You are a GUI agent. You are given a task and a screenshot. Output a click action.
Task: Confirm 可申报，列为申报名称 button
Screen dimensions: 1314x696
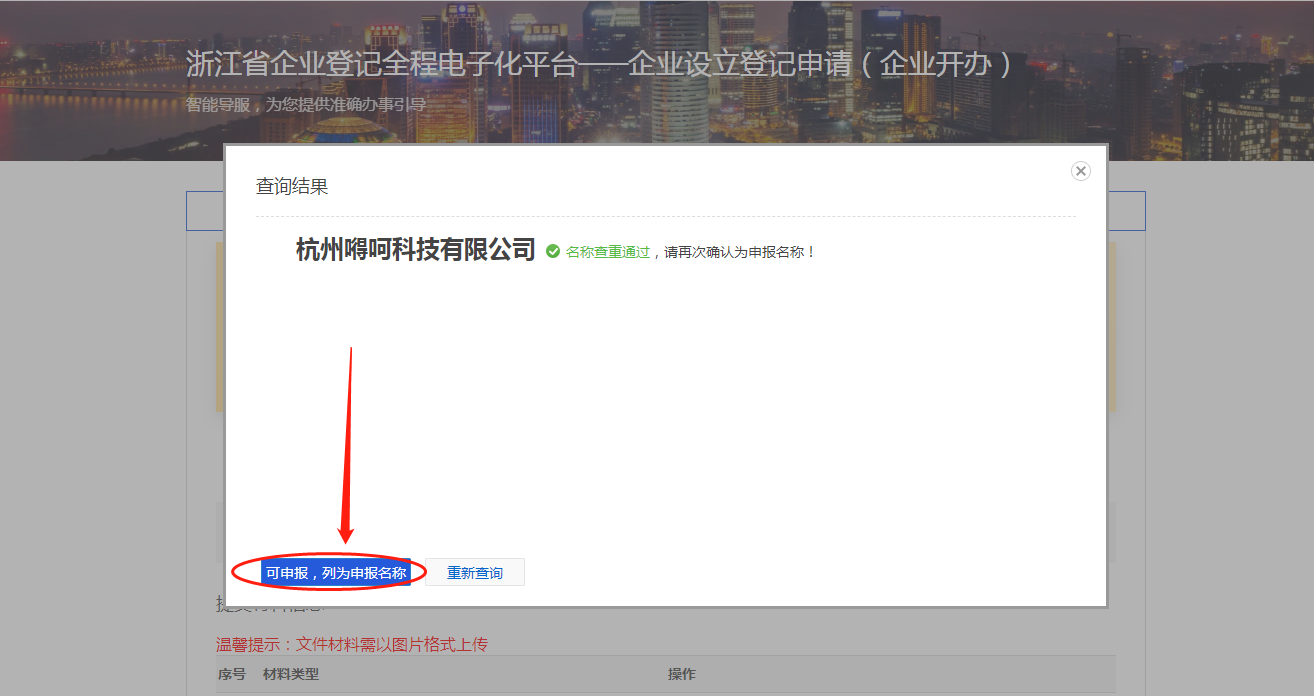(x=336, y=573)
